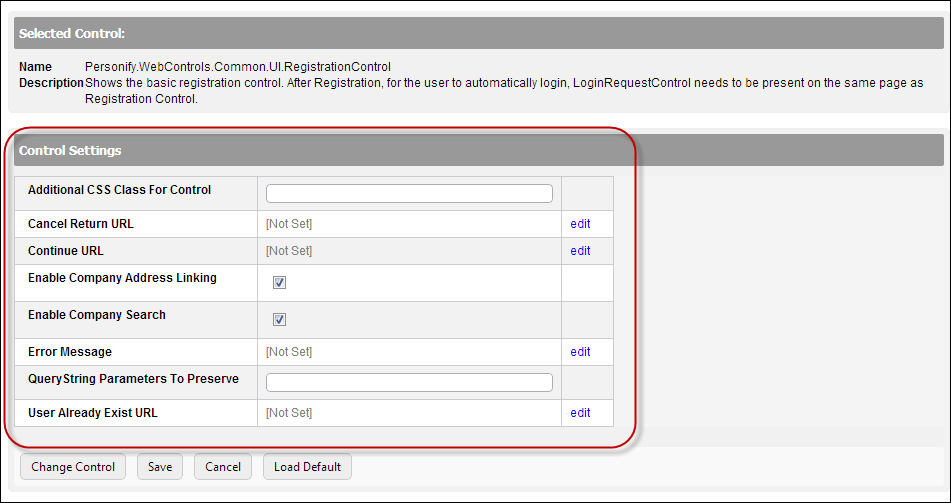Click the Cancel Return URL label
Image resolution: width=951 pixels, height=503 pixels.
coord(81,224)
